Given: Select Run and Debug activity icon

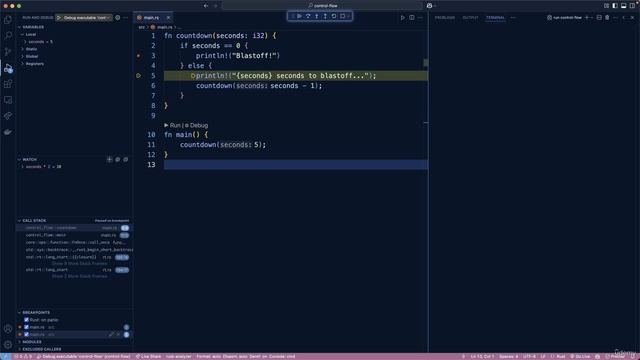Looking at the screenshot, I should (8, 68).
